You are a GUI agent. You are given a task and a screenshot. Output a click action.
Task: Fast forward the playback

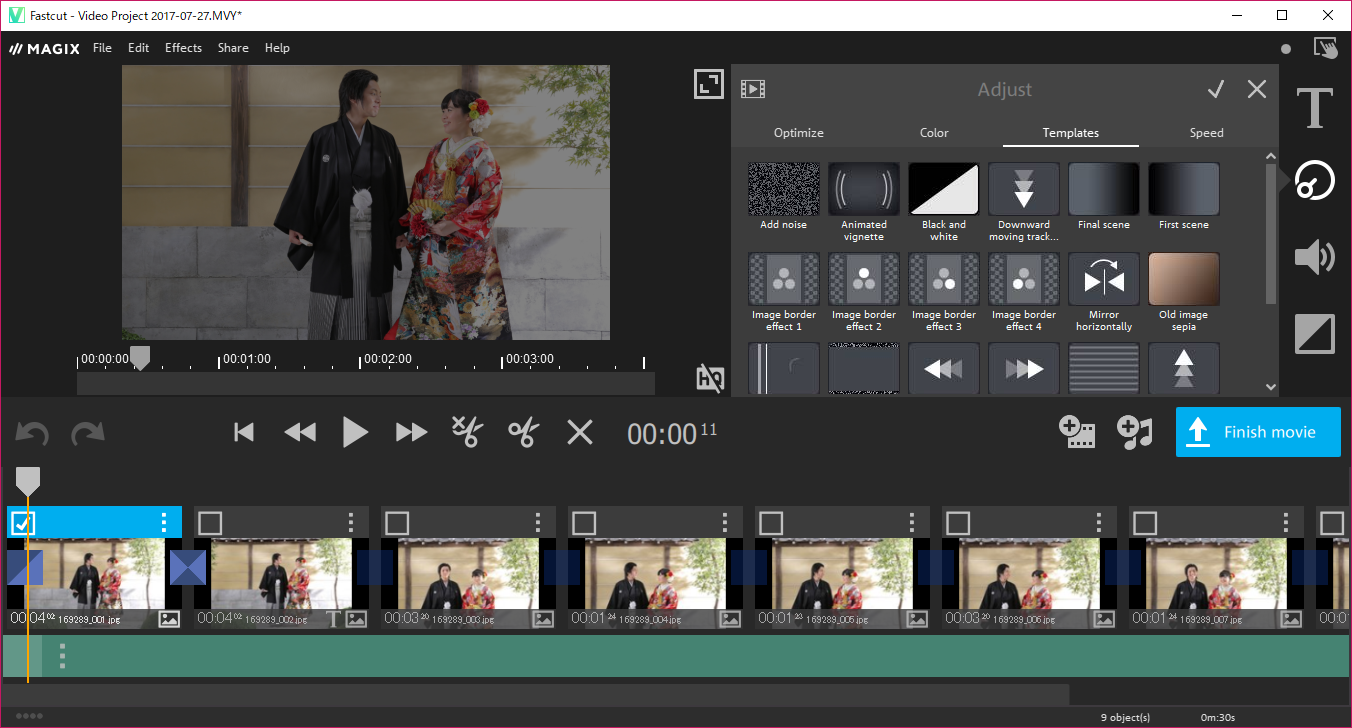point(411,432)
